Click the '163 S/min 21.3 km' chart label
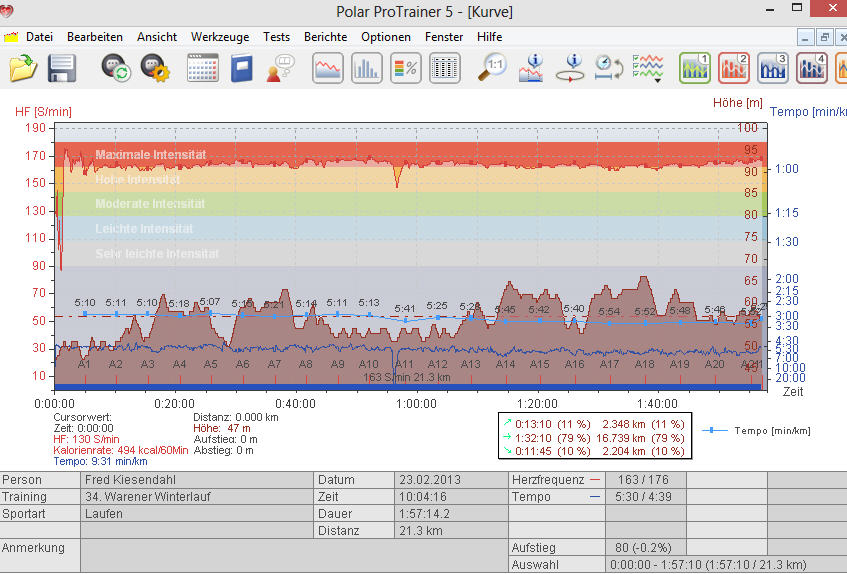This screenshot has height=574, width=847. pyautogui.click(x=406, y=377)
